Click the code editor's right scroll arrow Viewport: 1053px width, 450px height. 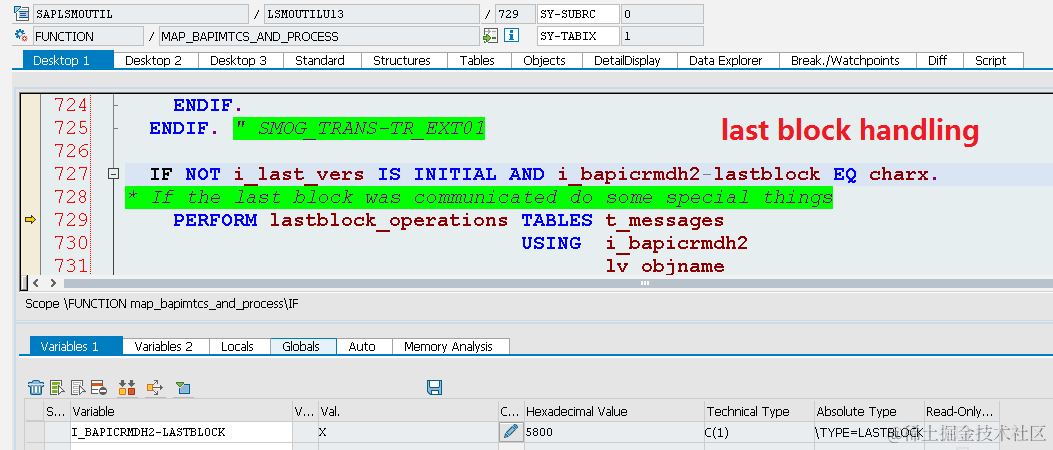coord(54,283)
